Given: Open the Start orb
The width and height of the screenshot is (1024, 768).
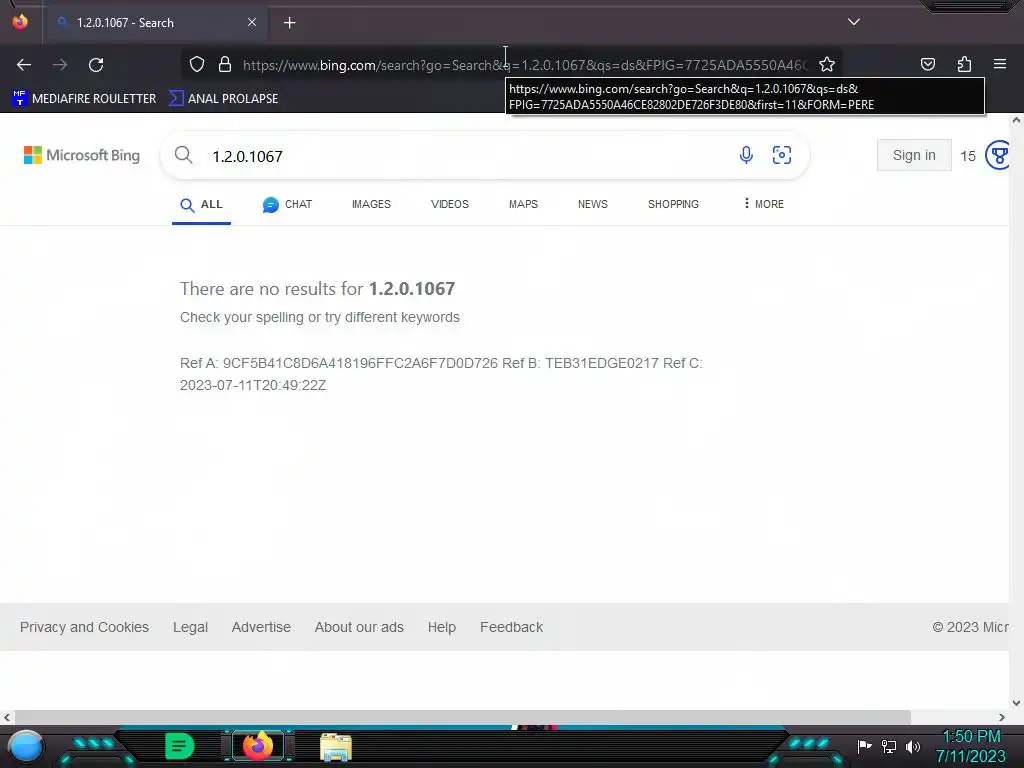Looking at the screenshot, I should click(x=26, y=746).
